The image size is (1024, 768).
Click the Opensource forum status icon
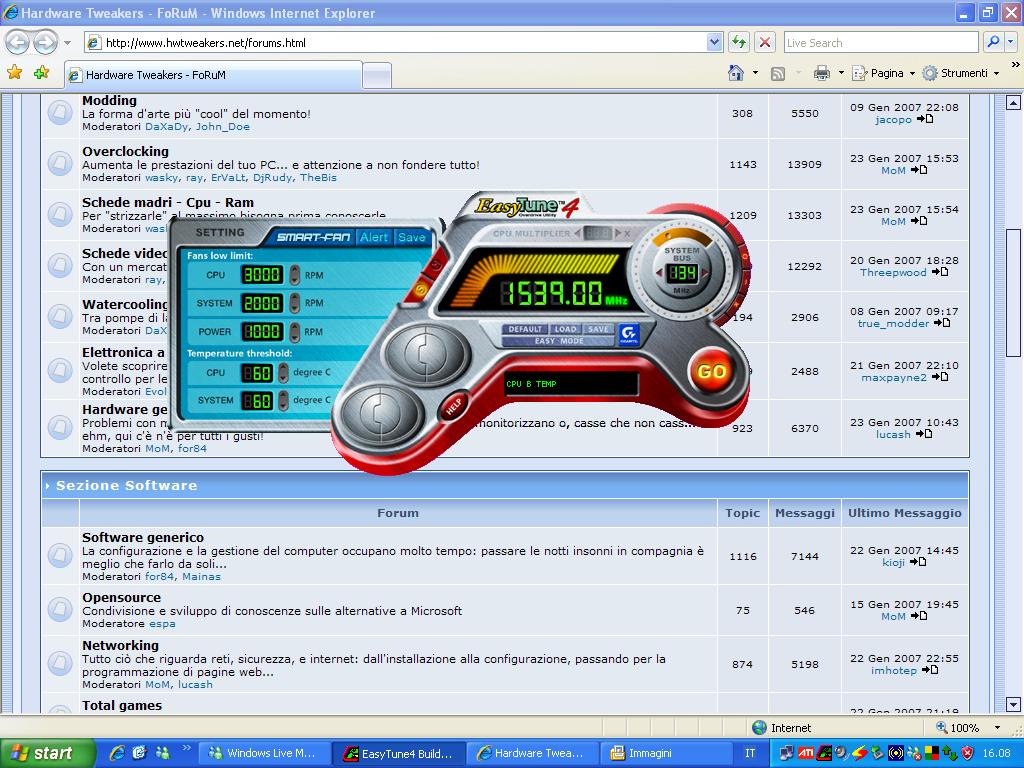(x=60, y=609)
